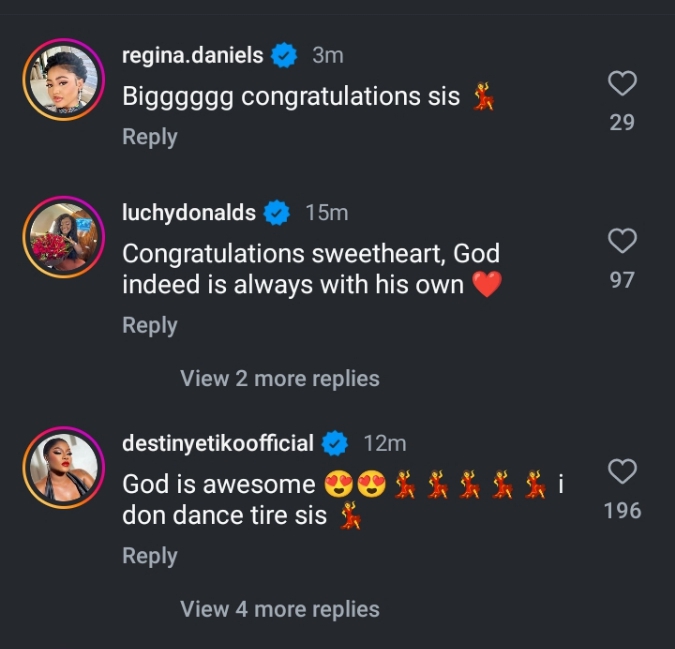Expand View 2 more replies
The width and height of the screenshot is (675, 649).
[279, 379]
